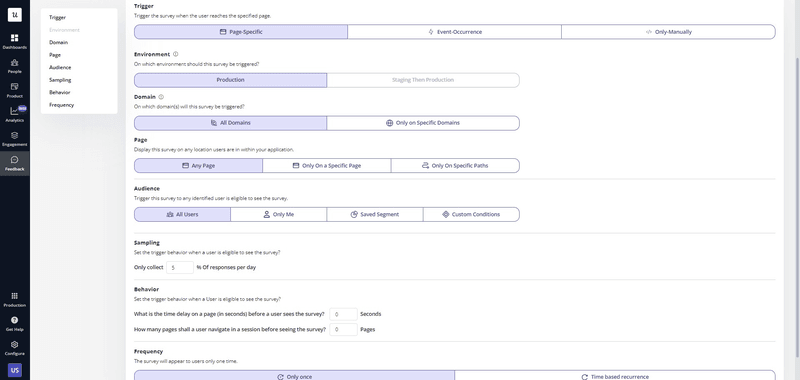Open the Configure gear icon
Screen dimensions: 800x380
14,348
